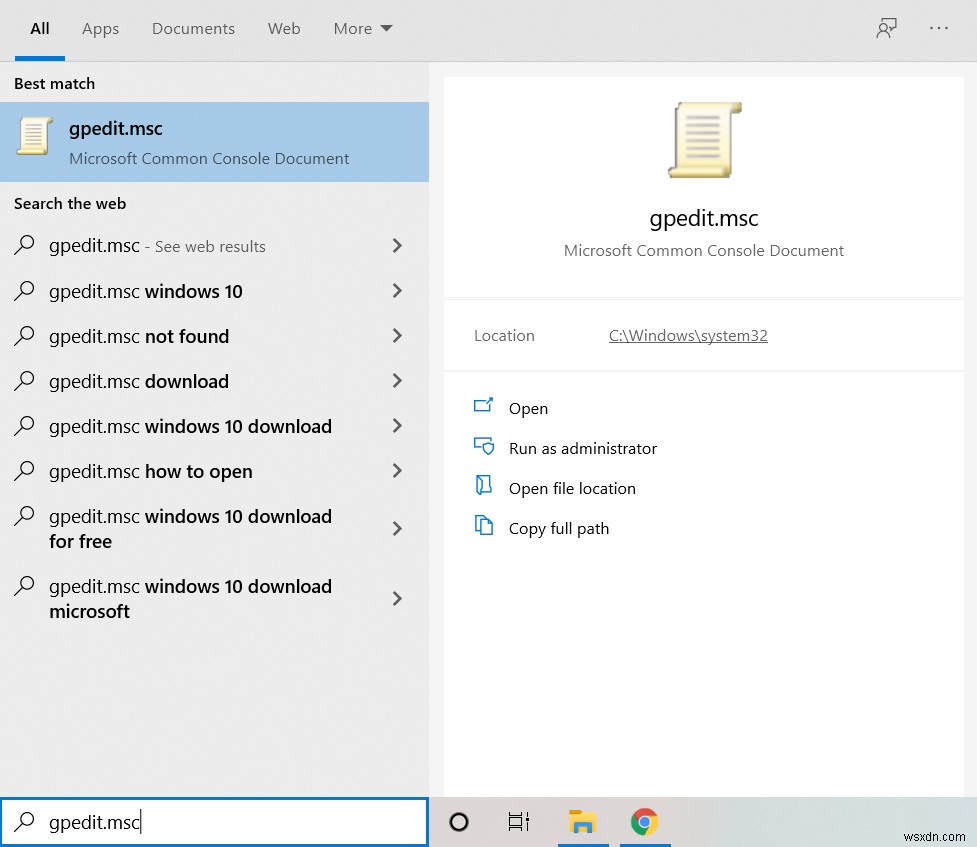Open the gpedit.msc preview document icon
The image size is (977, 847).
[703, 139]
